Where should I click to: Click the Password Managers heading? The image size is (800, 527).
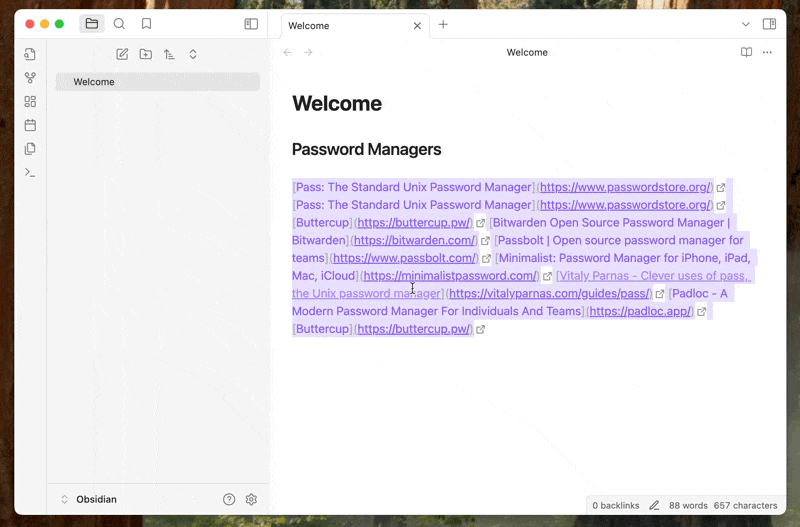pyautogui.click(x=366, y=149)
